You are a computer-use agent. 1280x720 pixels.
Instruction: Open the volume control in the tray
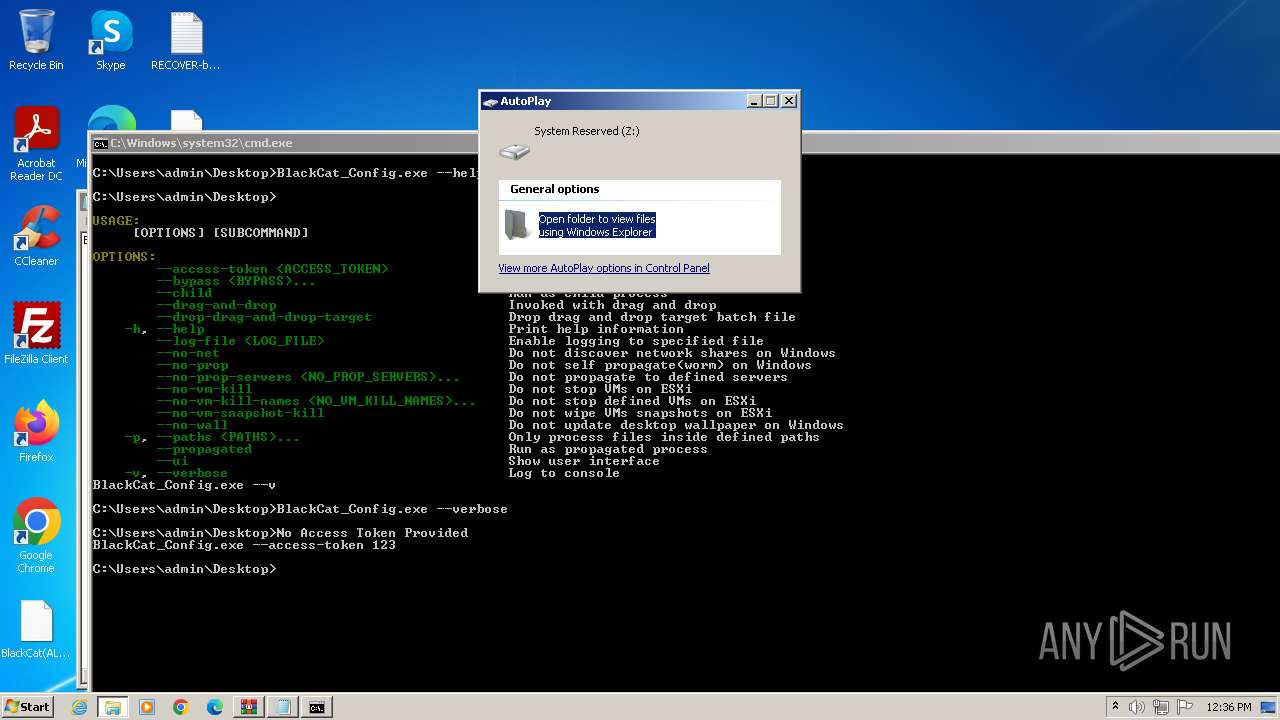(x=1137, y=707)
